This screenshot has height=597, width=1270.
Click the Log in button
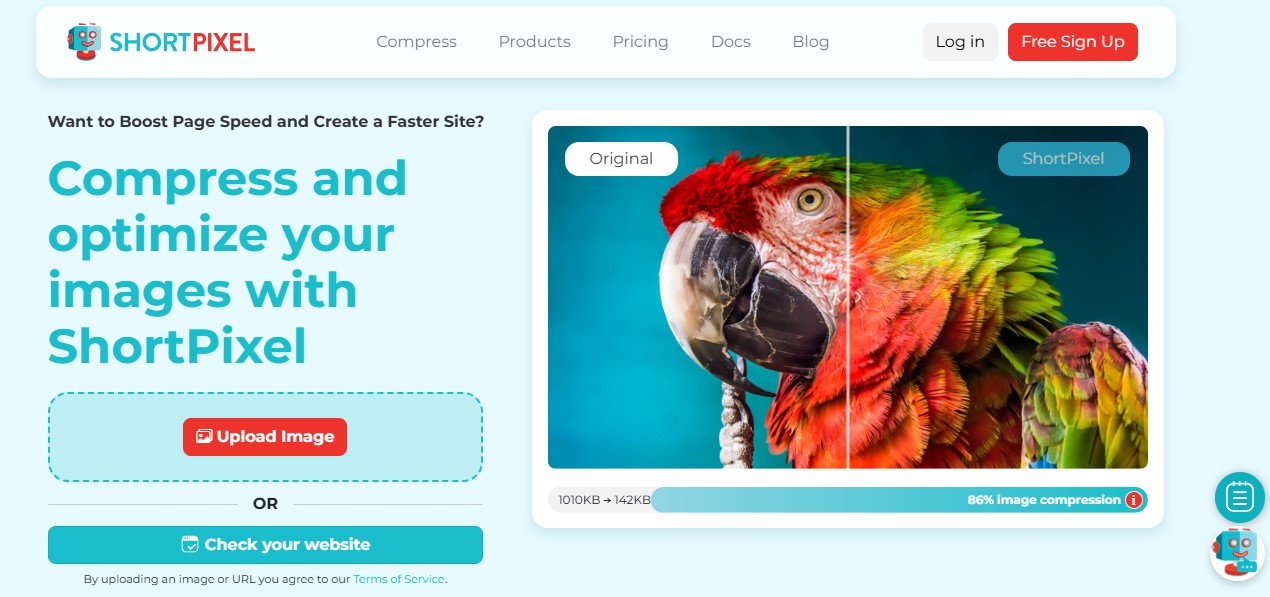(x=960, y=42)
